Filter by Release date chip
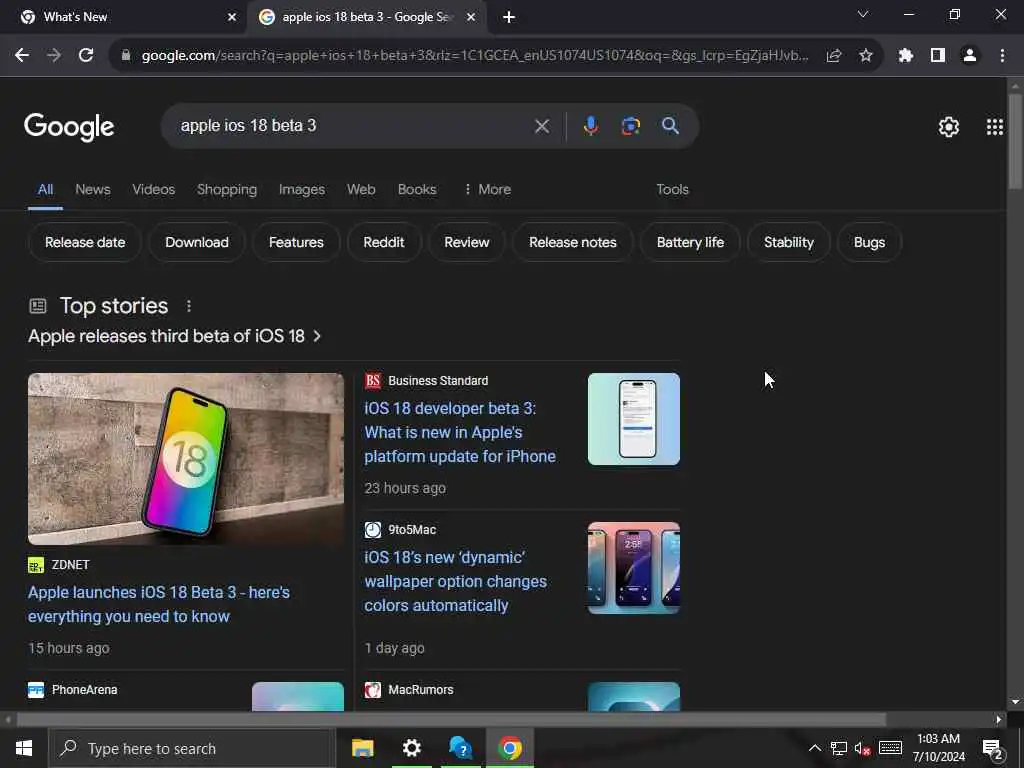This screenshot has width=1024, height=768. click(85, 242)
